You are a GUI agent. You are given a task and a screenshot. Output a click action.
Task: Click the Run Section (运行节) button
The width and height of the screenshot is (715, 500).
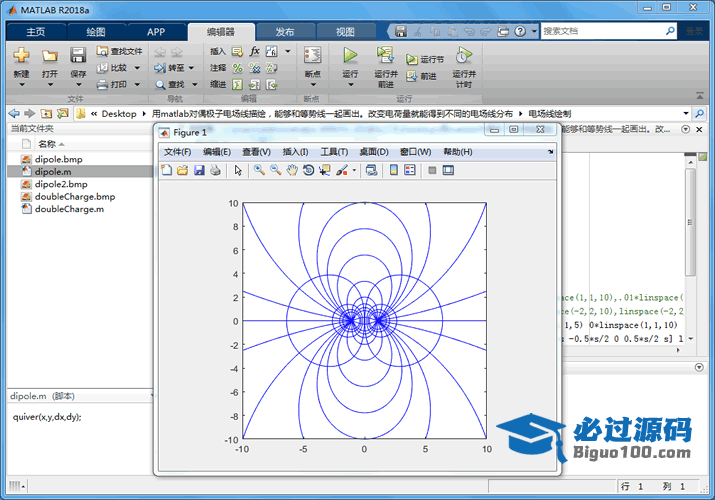[x=425, y=59]
